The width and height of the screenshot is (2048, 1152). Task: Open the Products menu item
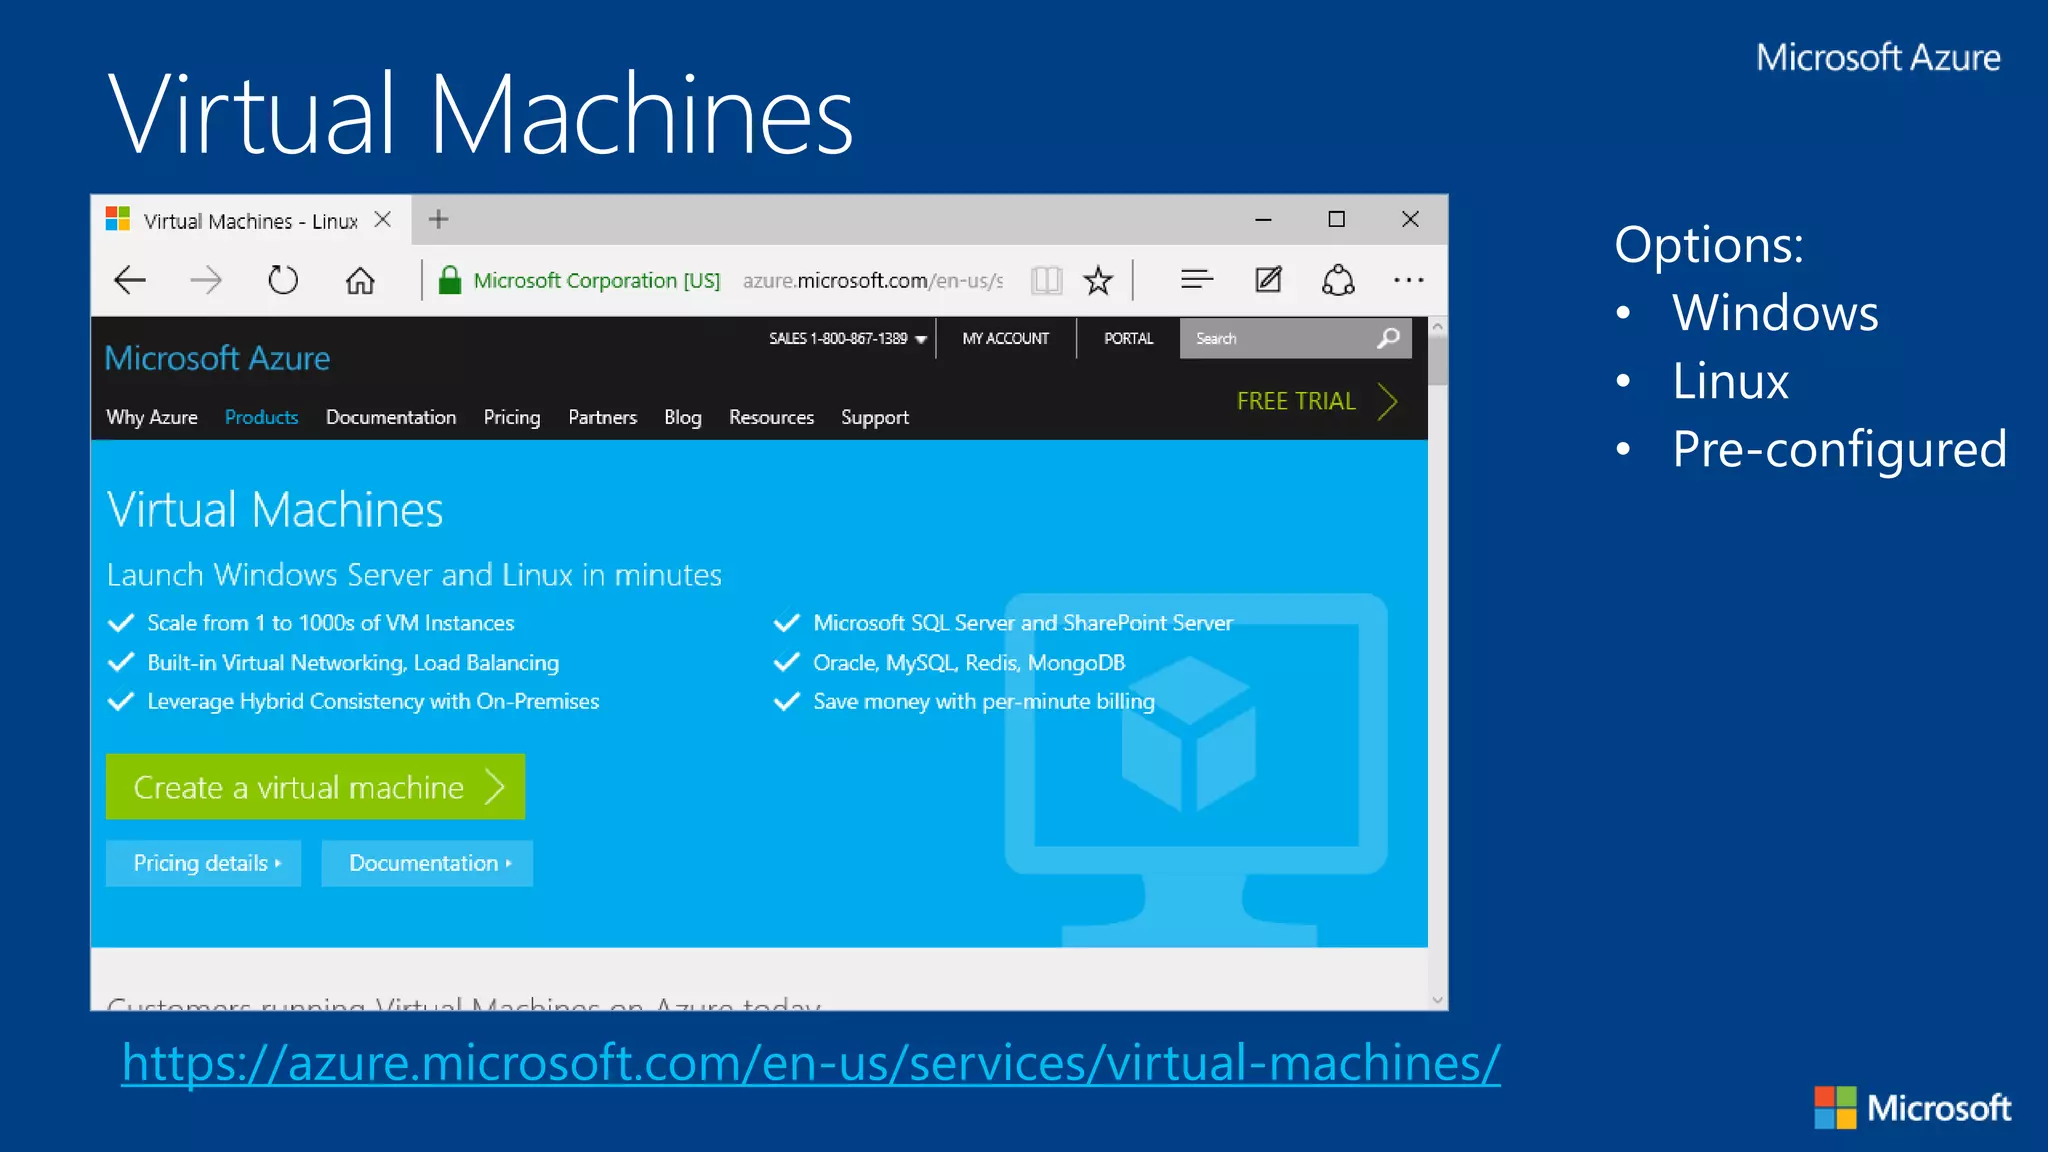coord(261,417)
